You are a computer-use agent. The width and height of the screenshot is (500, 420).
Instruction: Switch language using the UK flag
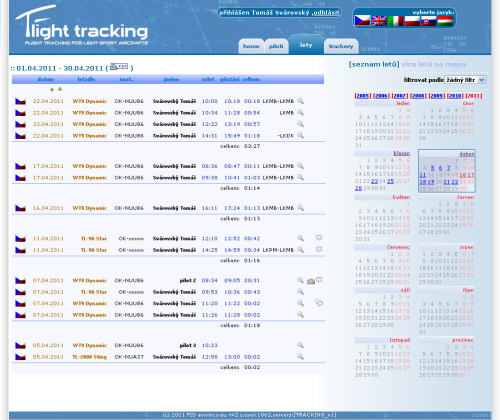379,21
